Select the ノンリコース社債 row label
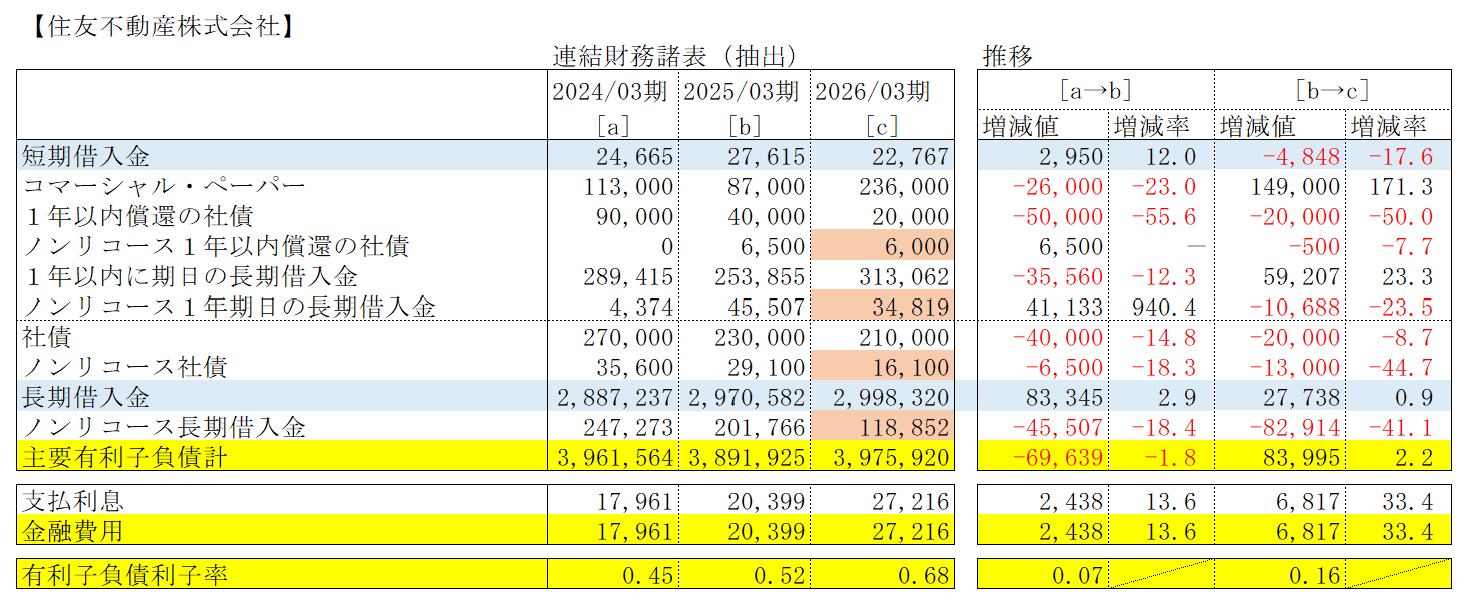1462x596 pixels. (x=124, y=368)
